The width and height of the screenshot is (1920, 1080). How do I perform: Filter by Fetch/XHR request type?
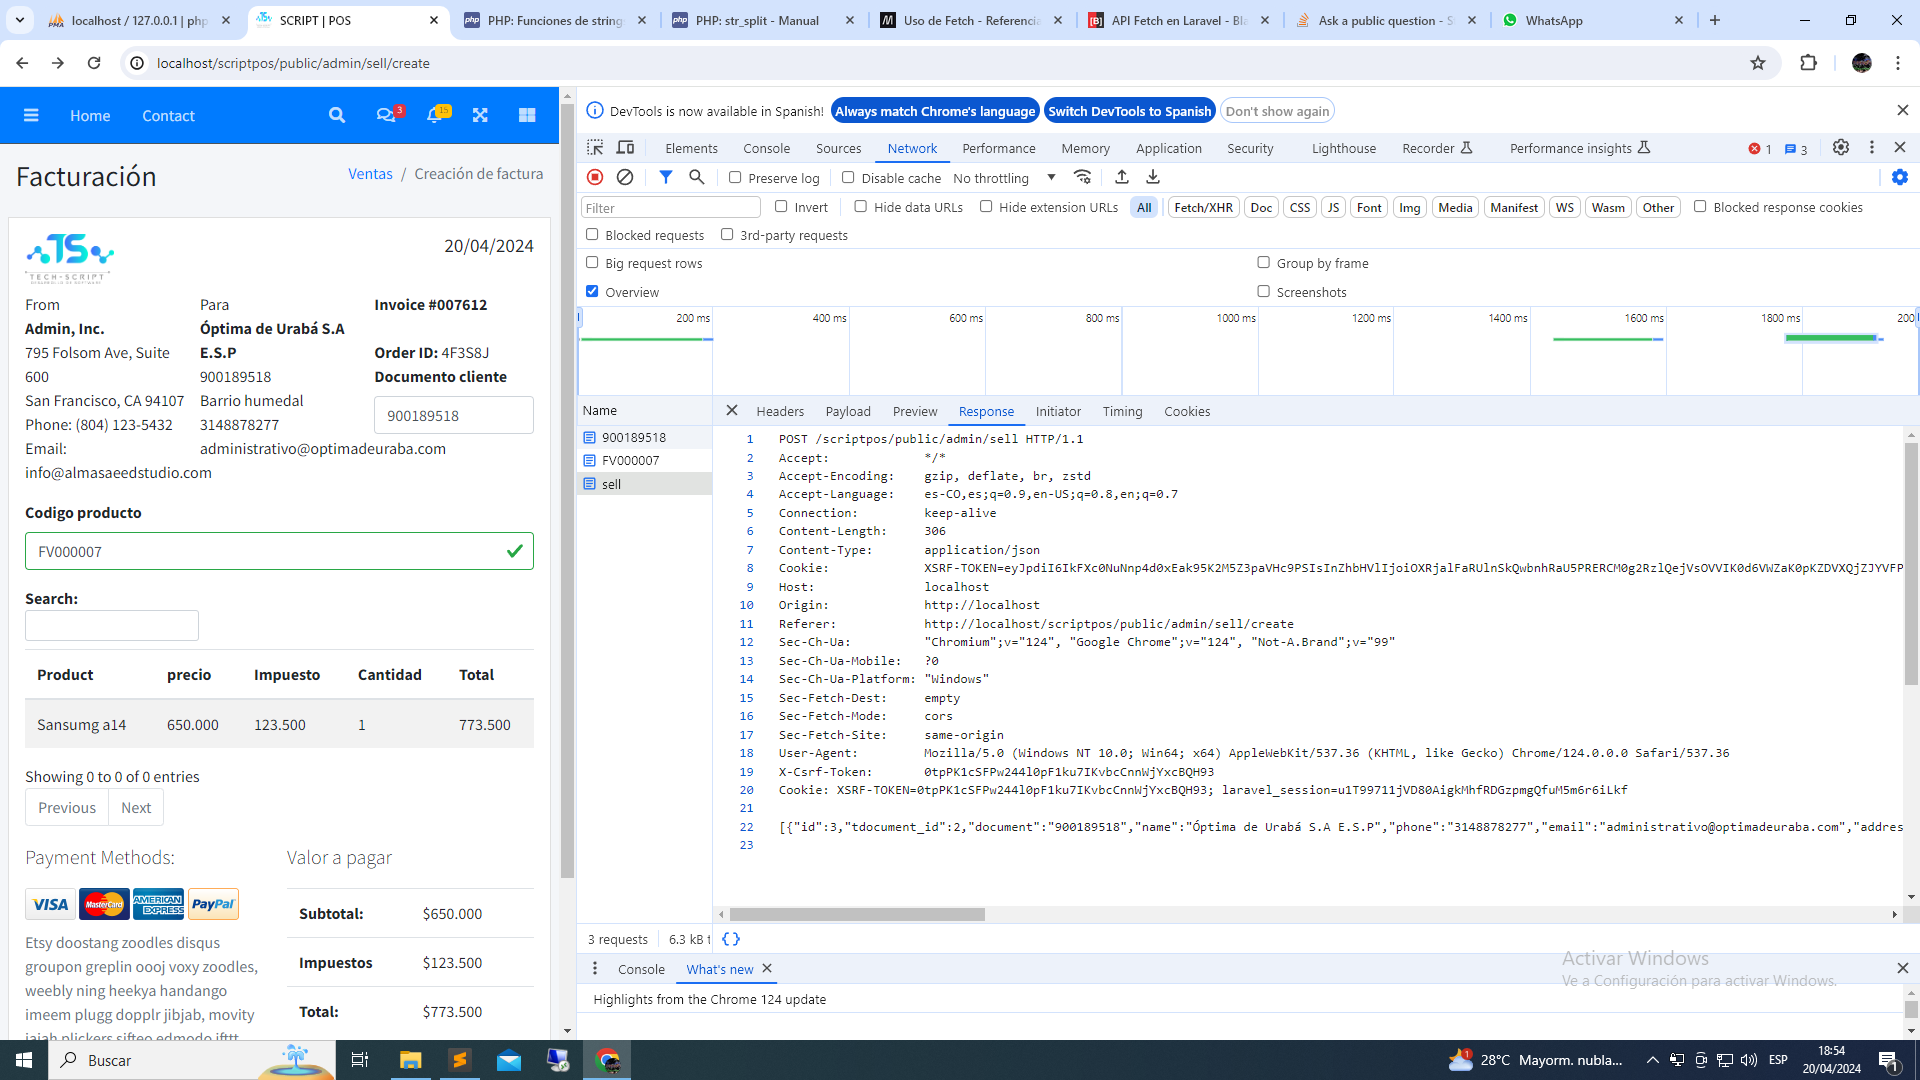[x=1203, y=207]
